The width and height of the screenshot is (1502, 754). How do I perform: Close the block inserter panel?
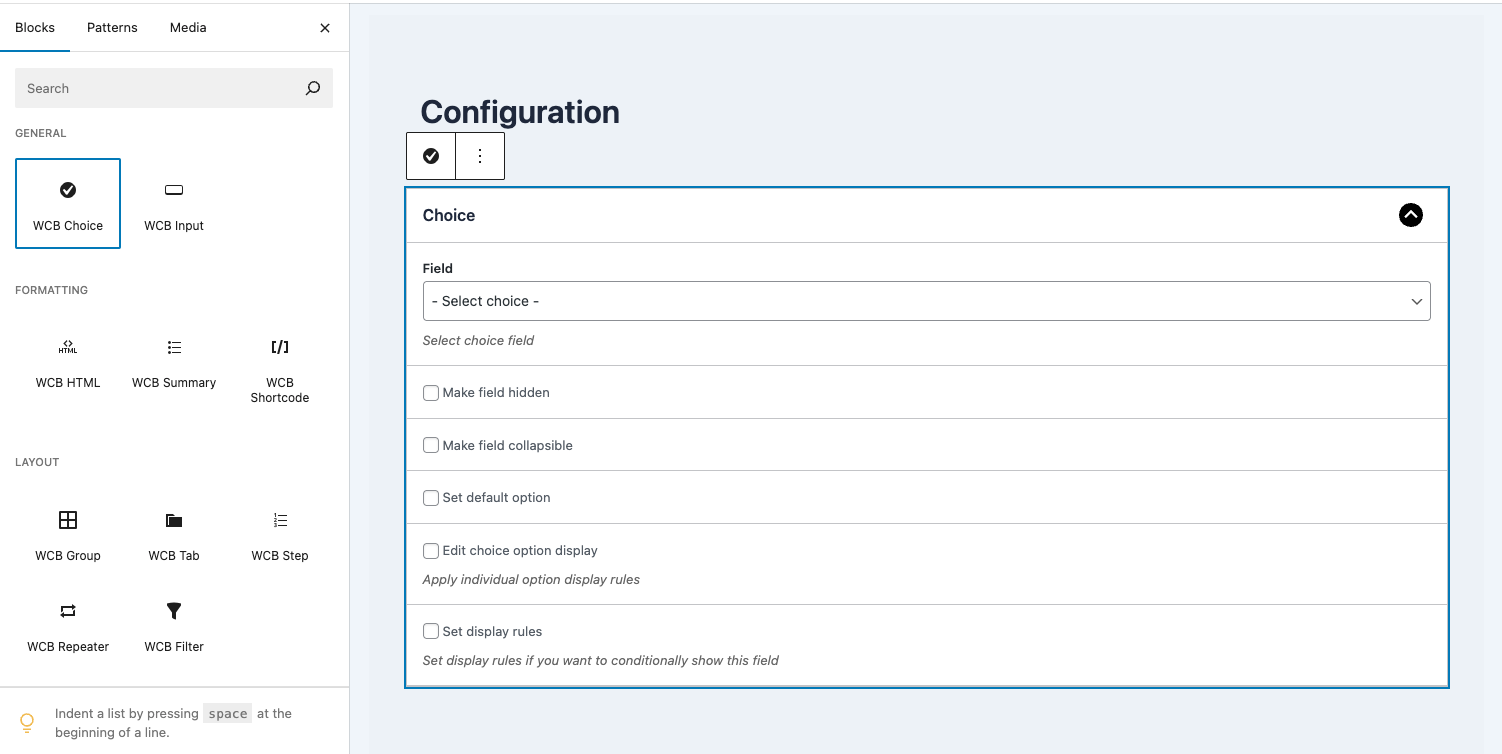325,28
